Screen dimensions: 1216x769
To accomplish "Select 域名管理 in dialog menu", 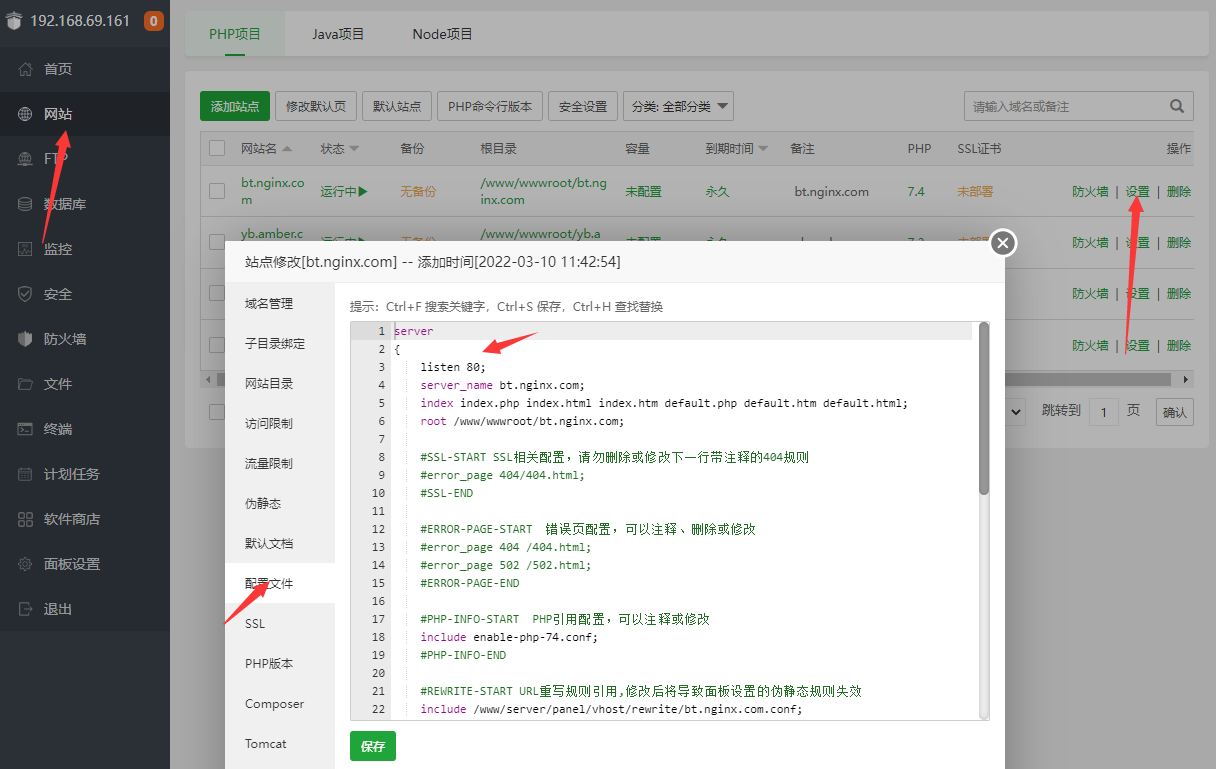I will [x=280, y=303].
